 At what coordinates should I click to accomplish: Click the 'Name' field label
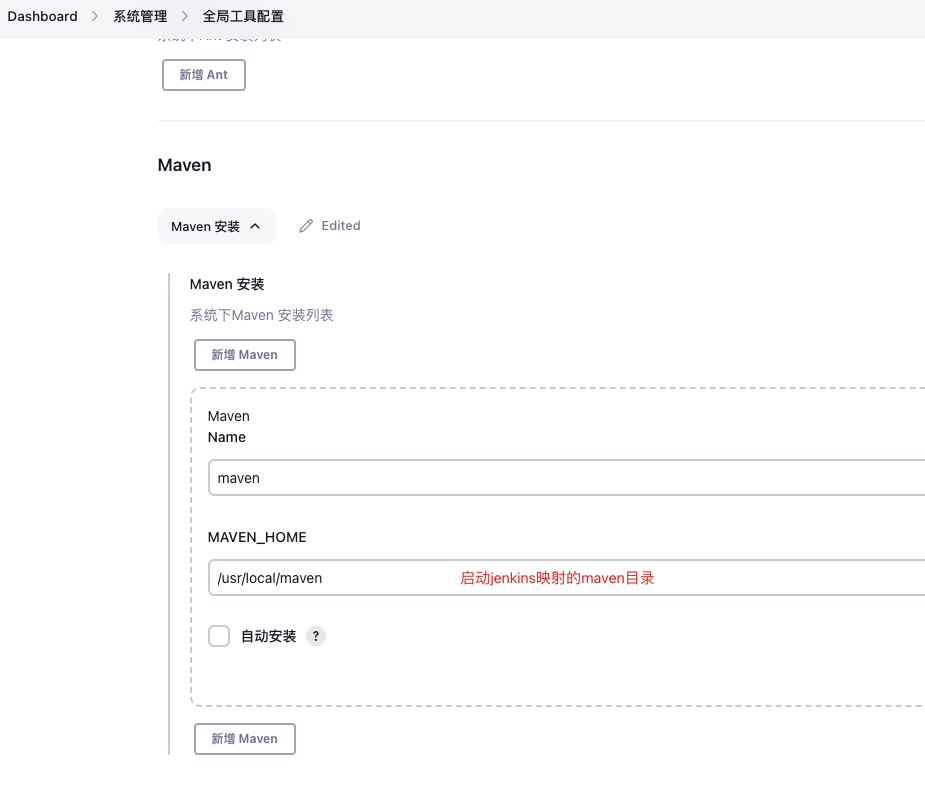(x=227, y=437)
